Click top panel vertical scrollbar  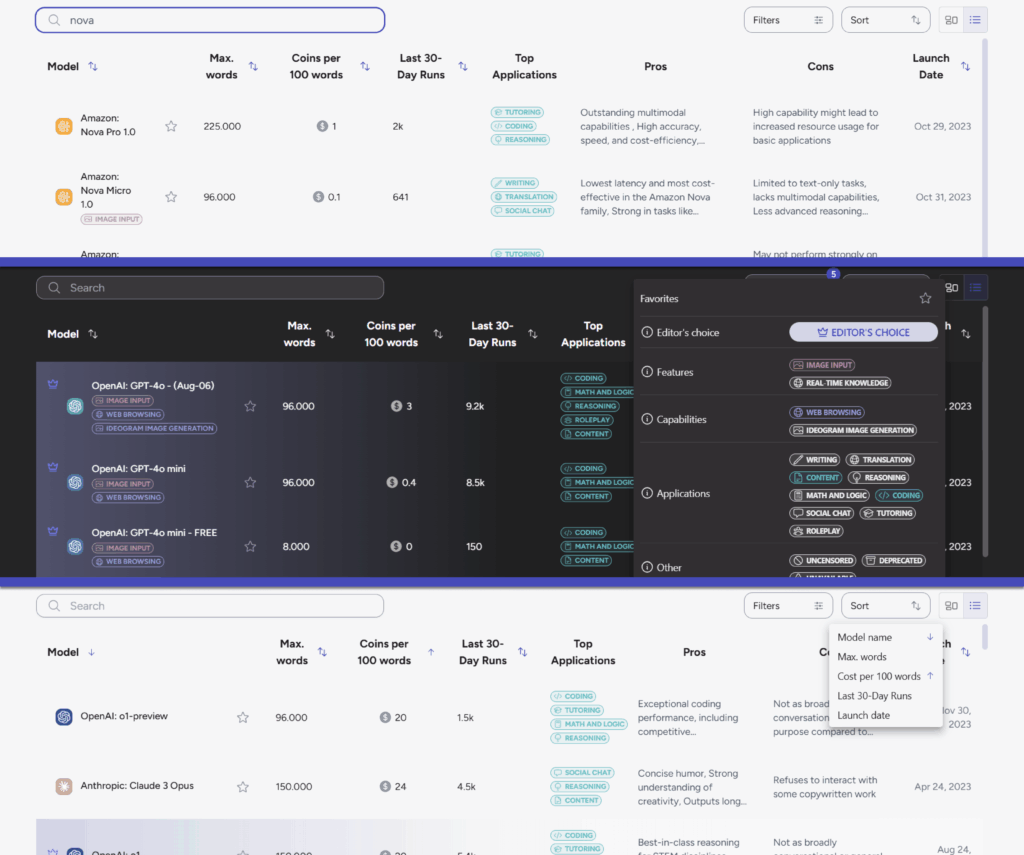coord(985,147)
